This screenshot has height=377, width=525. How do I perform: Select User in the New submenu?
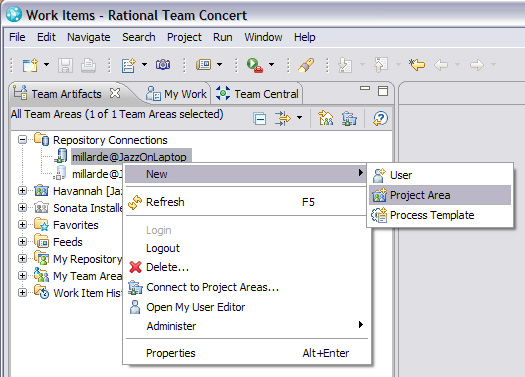click(440, 175)
